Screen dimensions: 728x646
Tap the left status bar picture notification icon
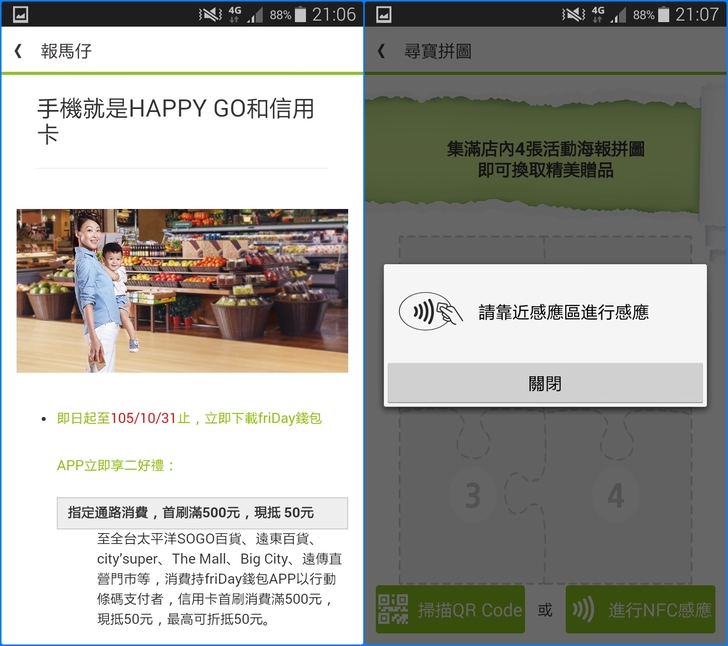20,14
